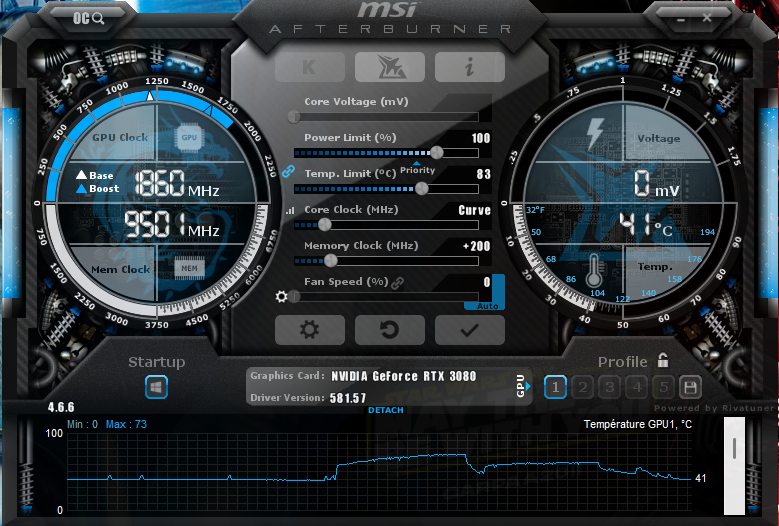Unlink power and temp limit
Screen dimensions: 779x526
tap(289, 171)
